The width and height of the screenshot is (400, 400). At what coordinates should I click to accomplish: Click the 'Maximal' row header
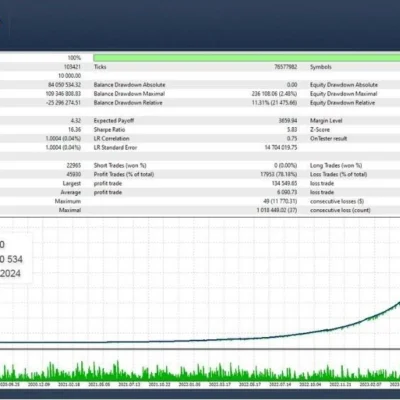(x=70, y=211)
